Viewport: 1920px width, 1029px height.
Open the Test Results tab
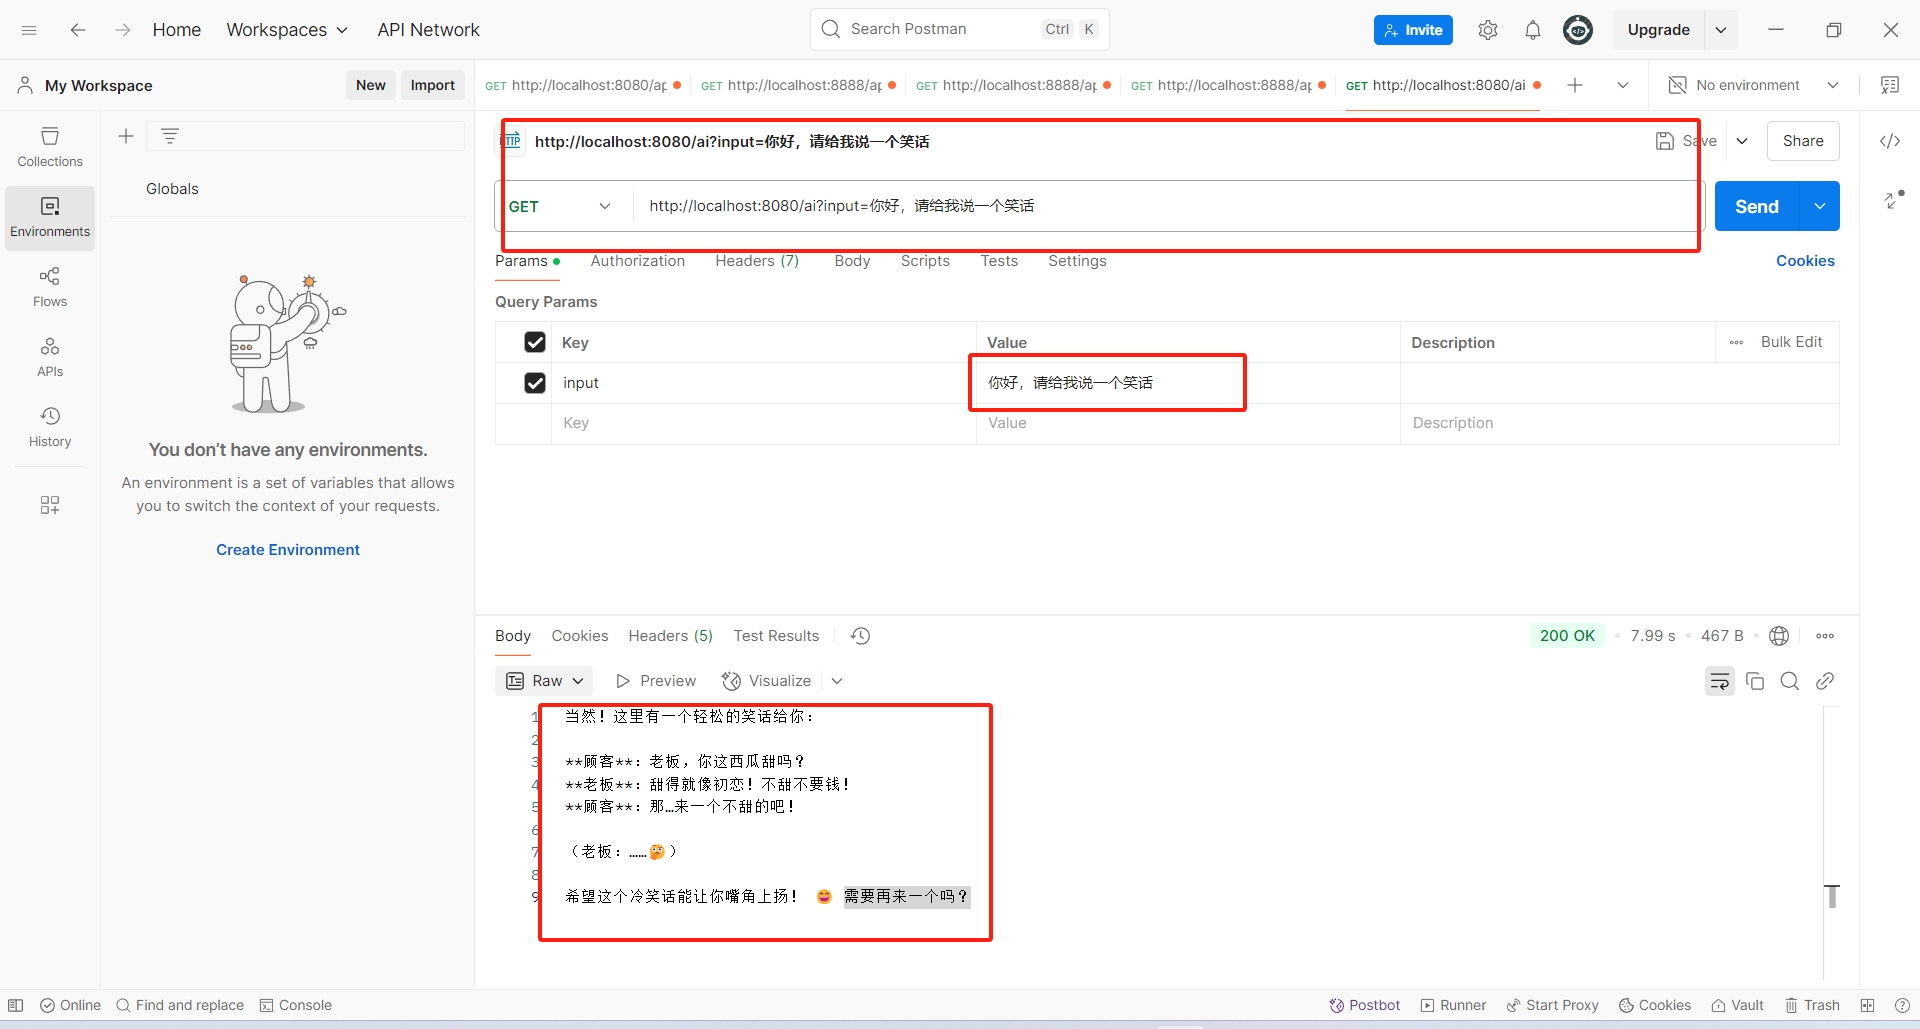(x=776, y=636)
